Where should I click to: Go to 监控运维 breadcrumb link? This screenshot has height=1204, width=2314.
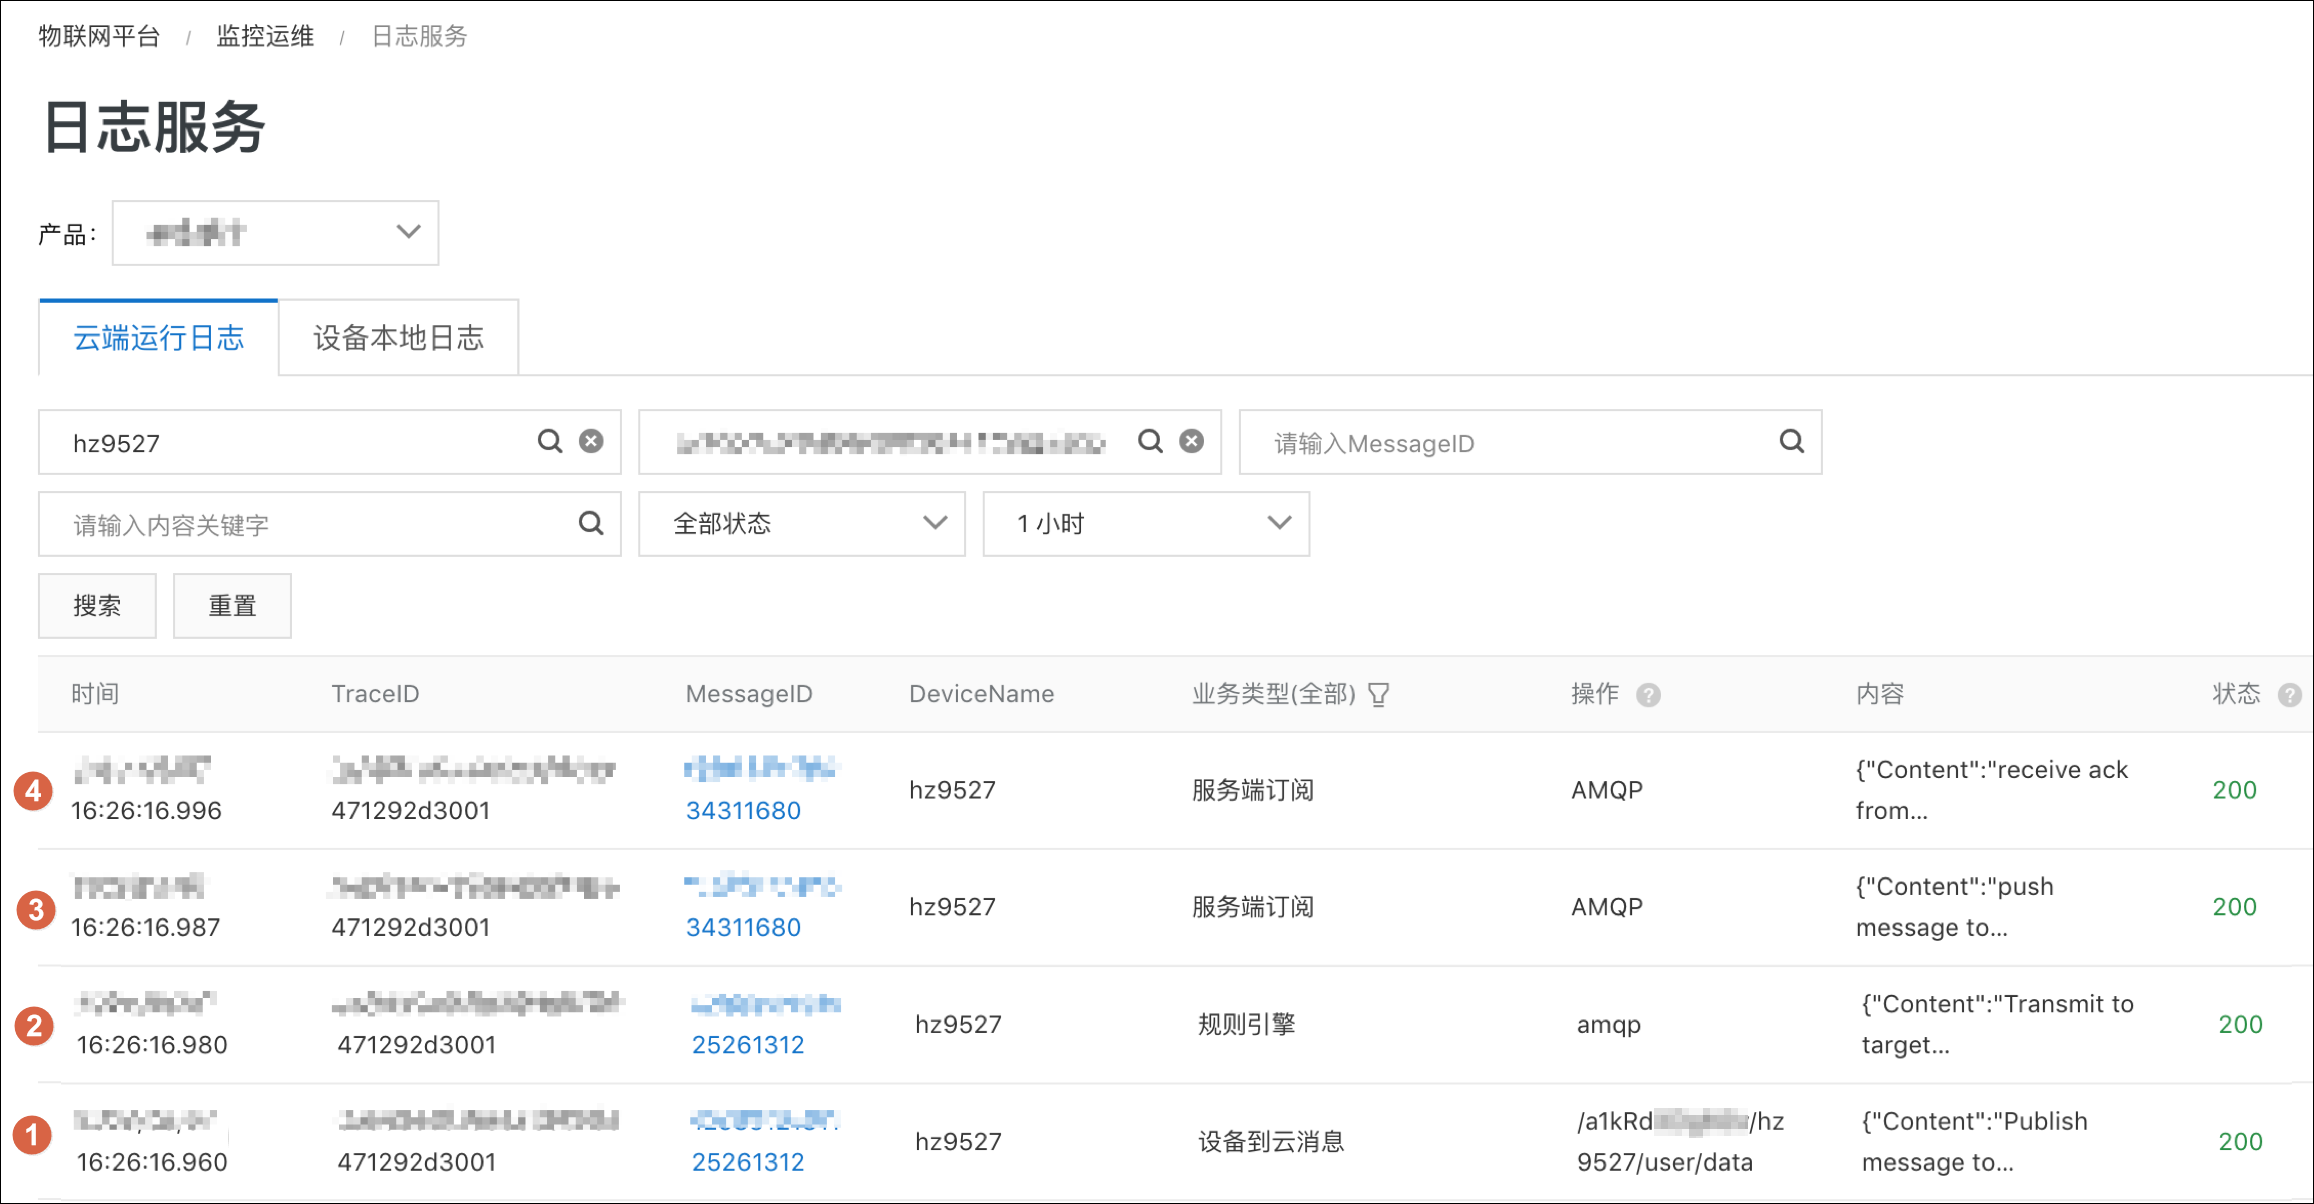[x=265, y=36]
